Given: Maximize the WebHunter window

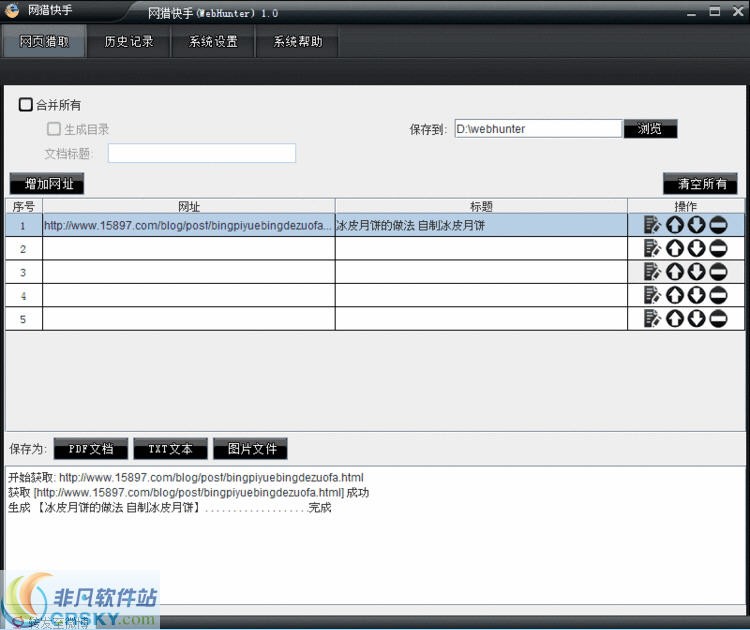Looking at the screenshot, I should point(715,11).
